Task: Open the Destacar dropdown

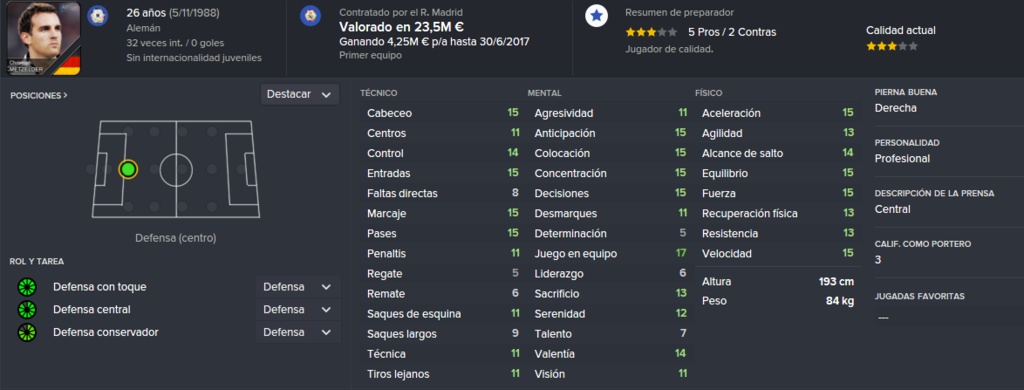Action: pyautogui.click(x=300, y=95)
